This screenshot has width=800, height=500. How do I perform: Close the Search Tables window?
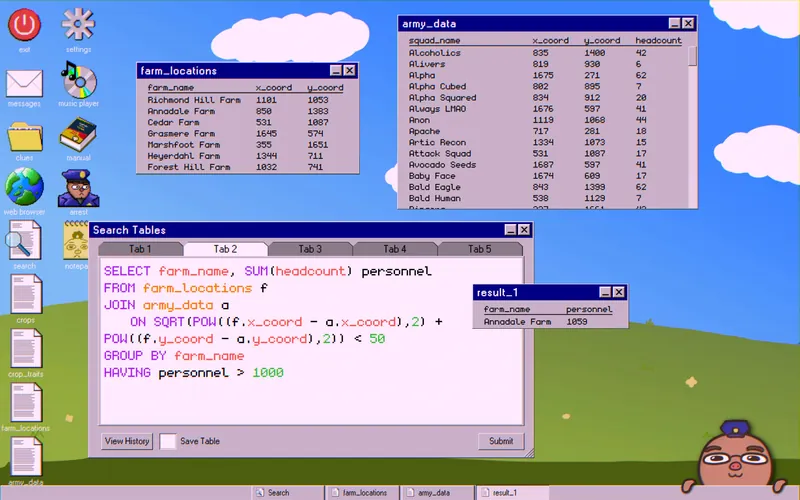(x=524, y=230)
